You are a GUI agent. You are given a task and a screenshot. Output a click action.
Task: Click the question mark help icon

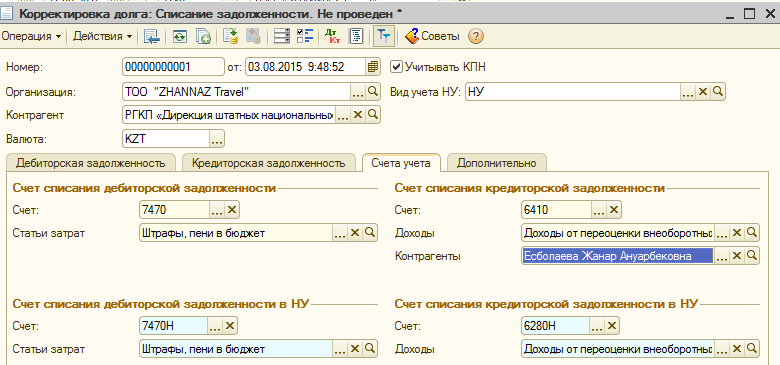(476, 36)
